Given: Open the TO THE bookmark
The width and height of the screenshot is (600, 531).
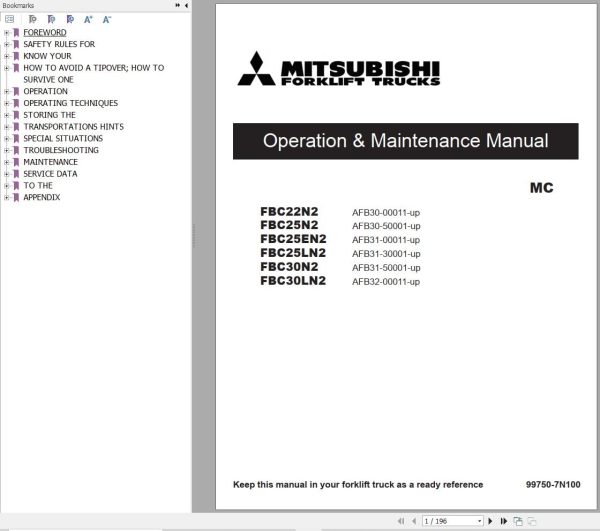Looking at the screenshot, I should pos(38,186).
